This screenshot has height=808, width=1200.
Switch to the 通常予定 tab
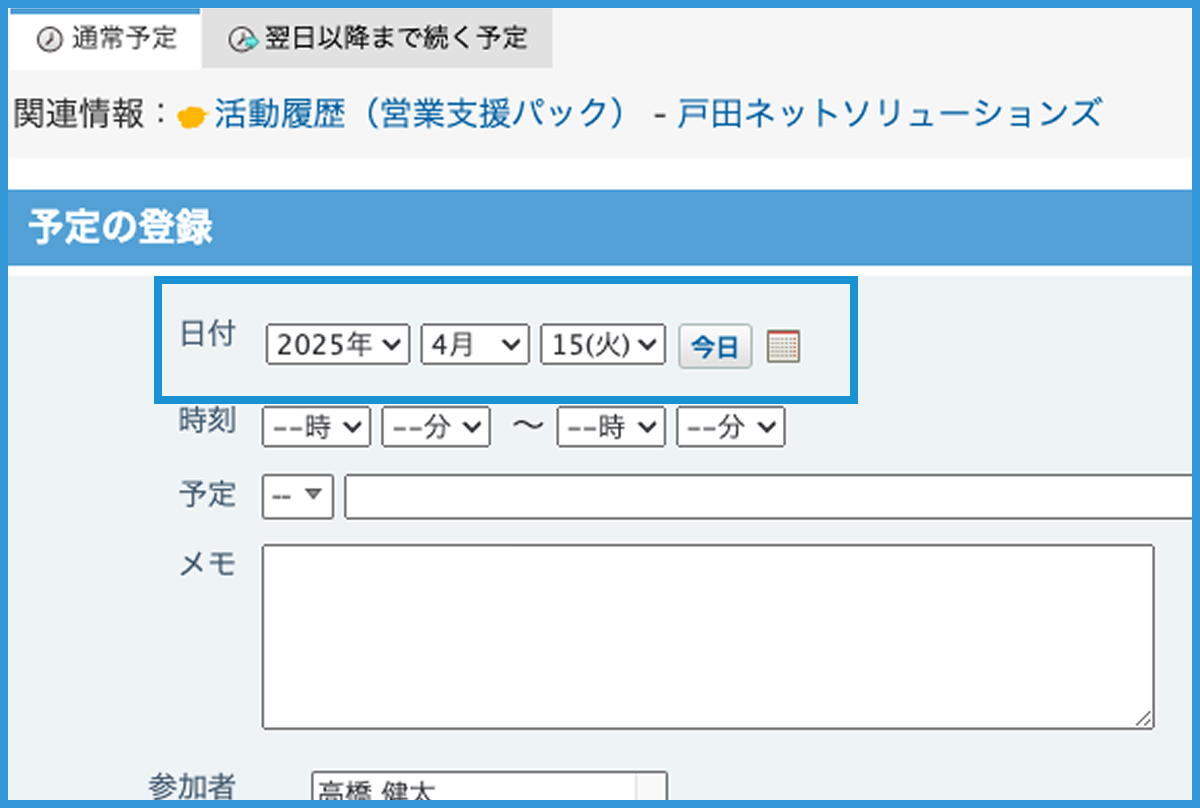point(106,39)
